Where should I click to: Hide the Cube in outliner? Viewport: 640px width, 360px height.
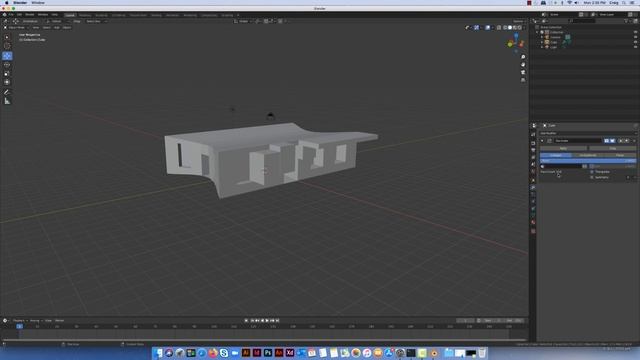coord(635,42)
